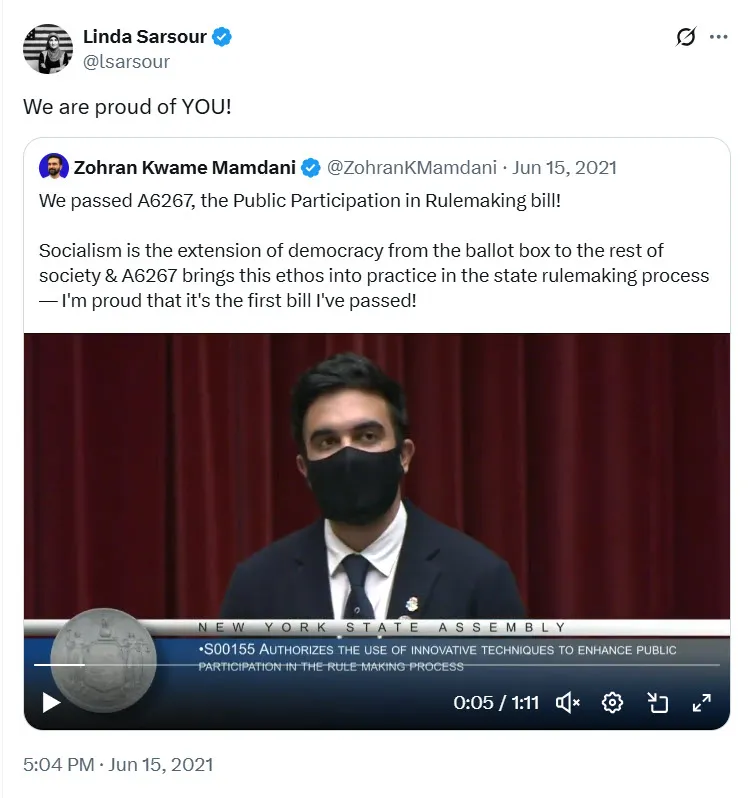
Task: Play the video
Action: (51, 702)
